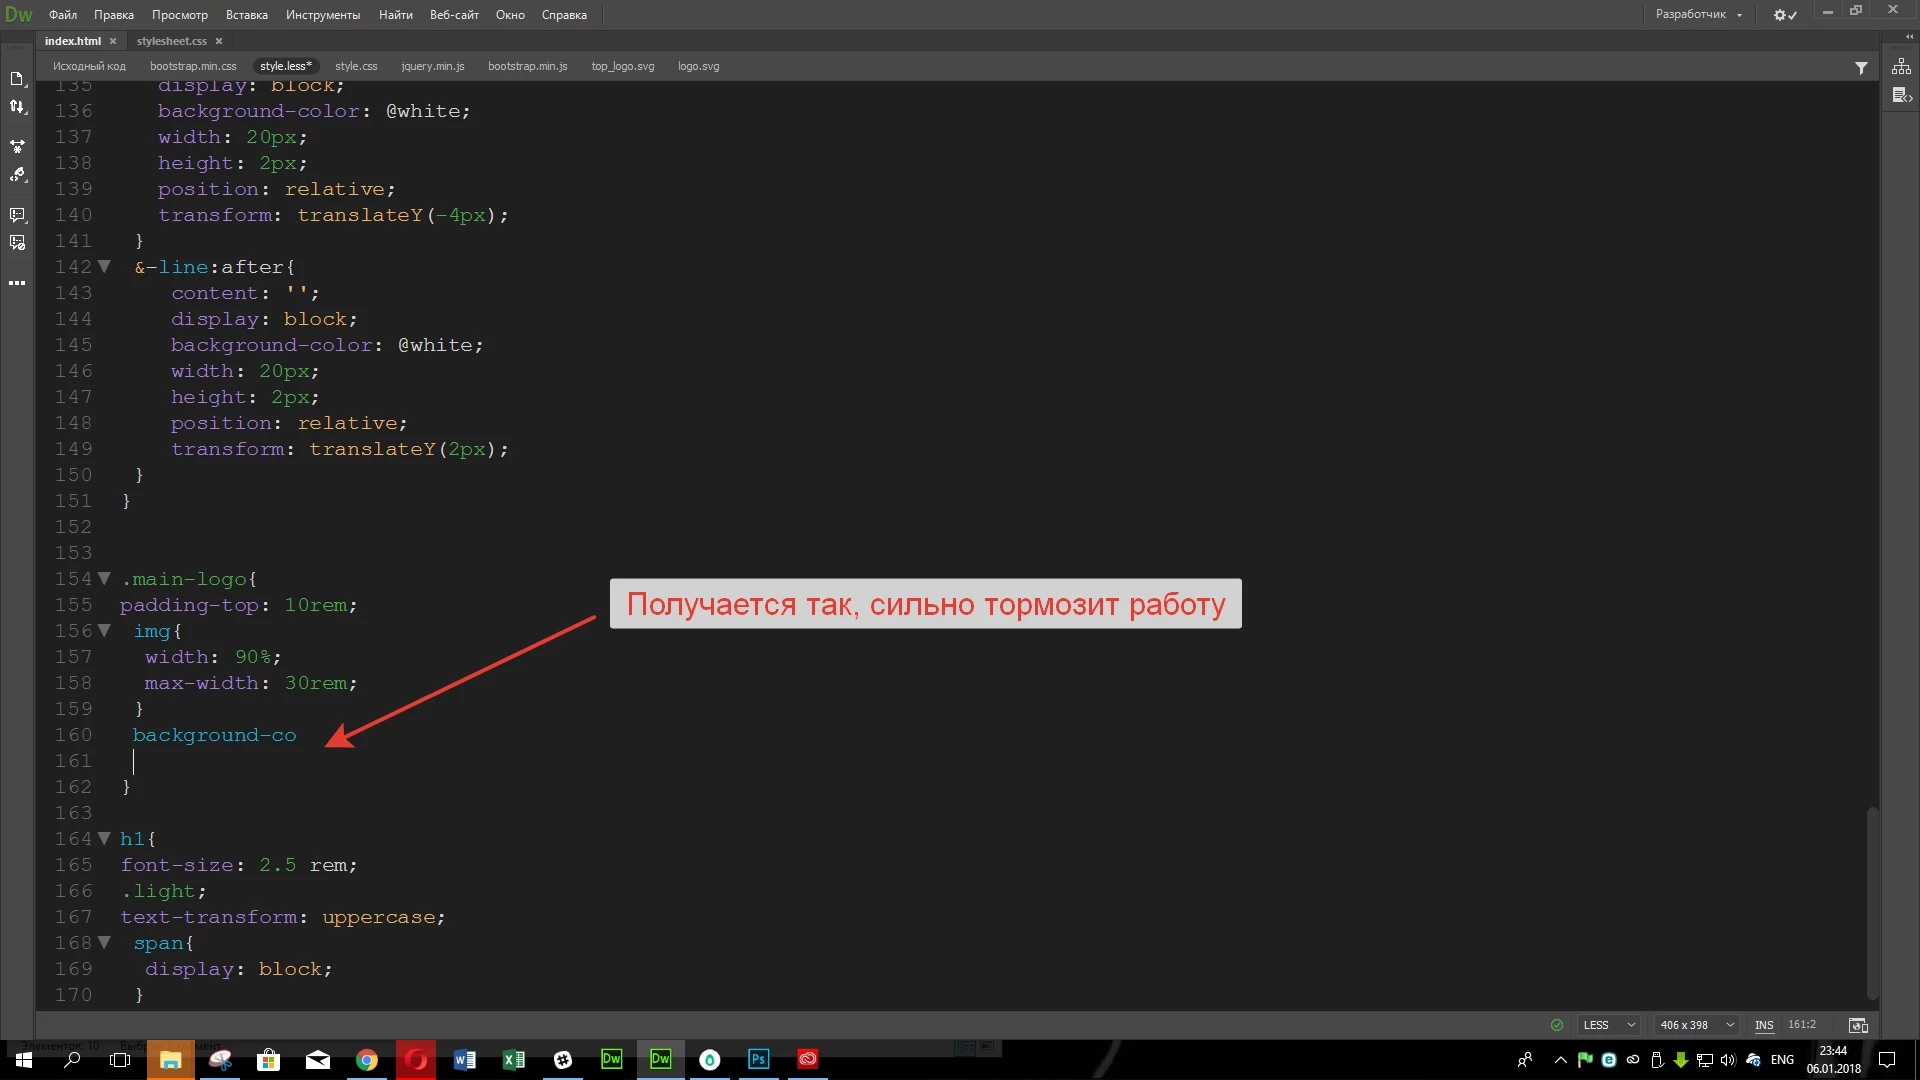Screen dimensions: 1920x1080
Task: Switch to the stylesheet.css document tab
Action: click(x=171, y=41)
